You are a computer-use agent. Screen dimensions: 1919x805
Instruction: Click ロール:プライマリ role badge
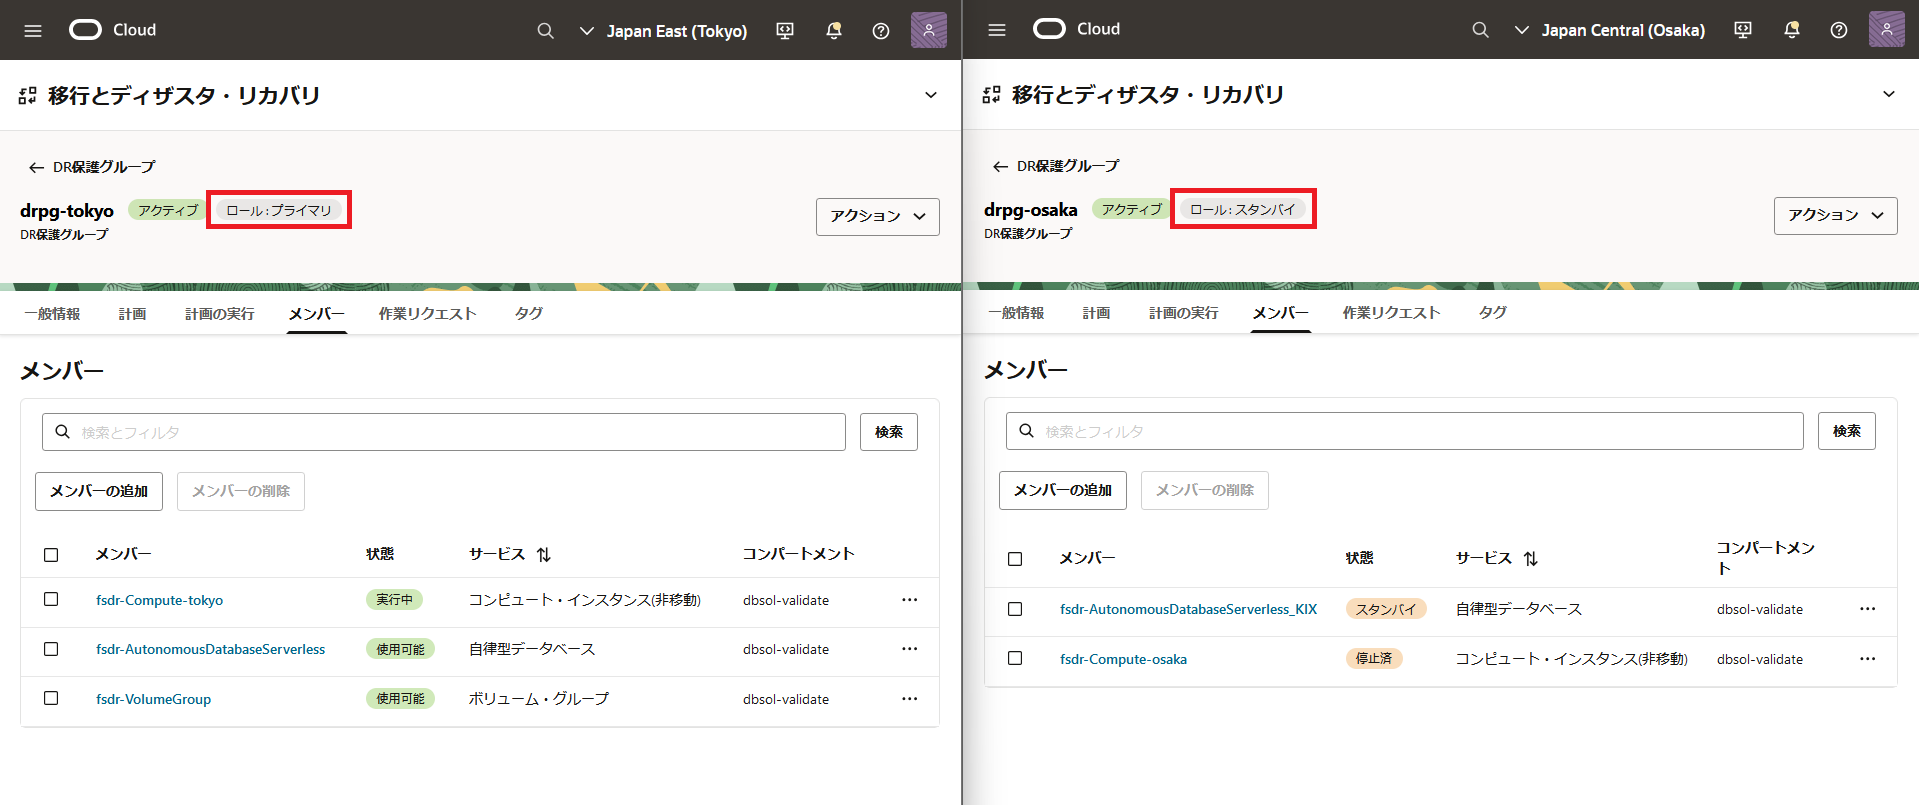coord(279,211)
